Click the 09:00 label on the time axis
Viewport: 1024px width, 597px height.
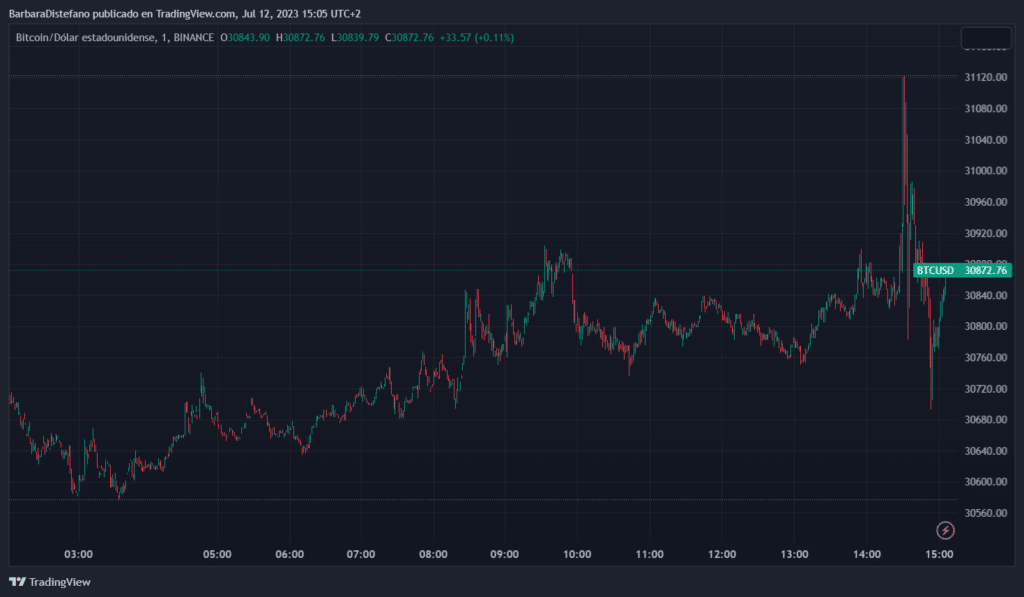coord(504,554)
